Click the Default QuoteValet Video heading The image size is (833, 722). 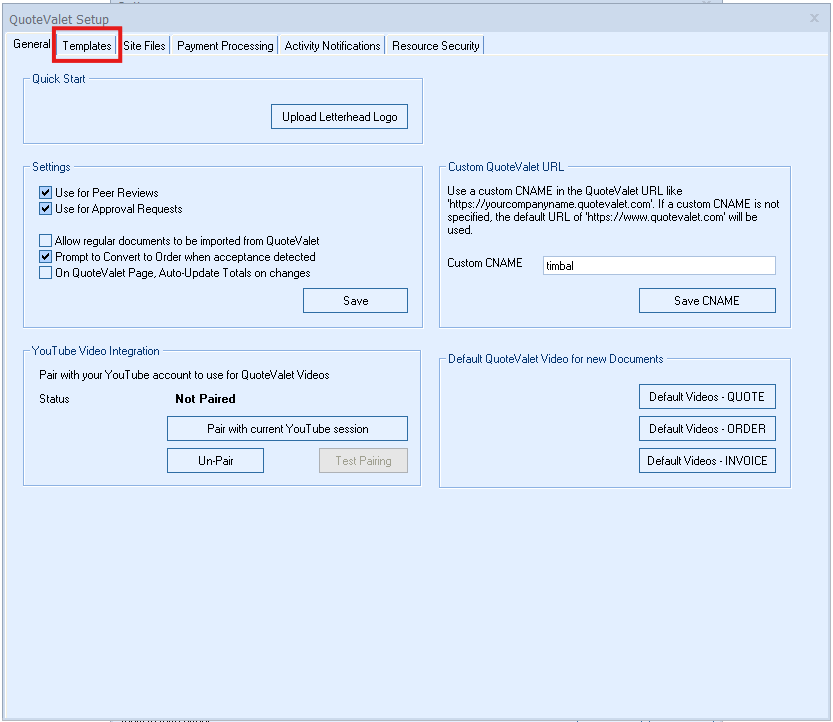tap(556, 359)
